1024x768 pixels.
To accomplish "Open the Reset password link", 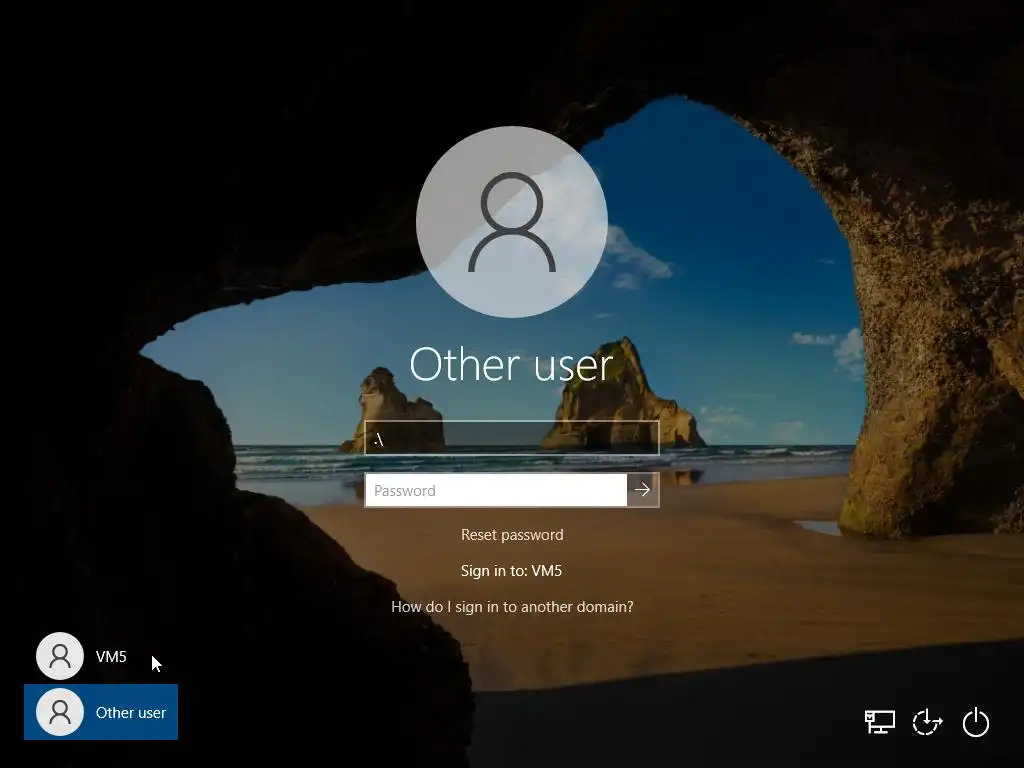I will pyautogui.click(x=512, y=535).
